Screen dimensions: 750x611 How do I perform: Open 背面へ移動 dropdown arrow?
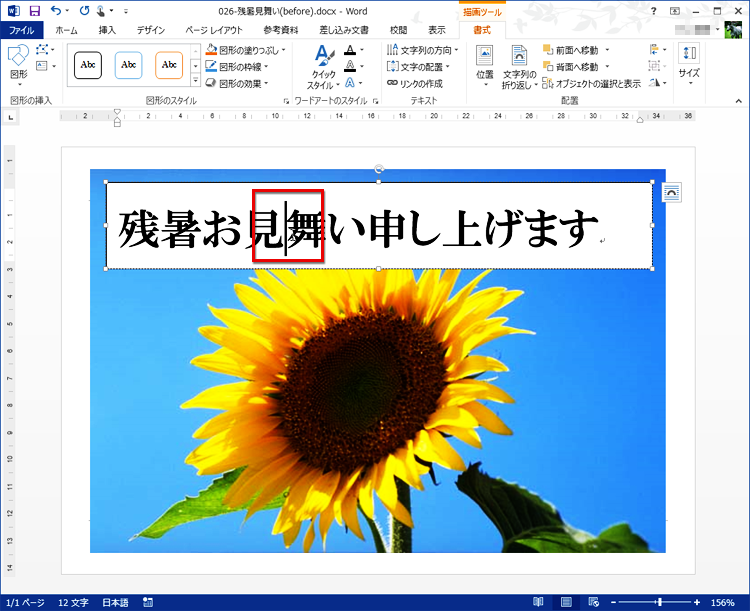click(x=607, y=66)
